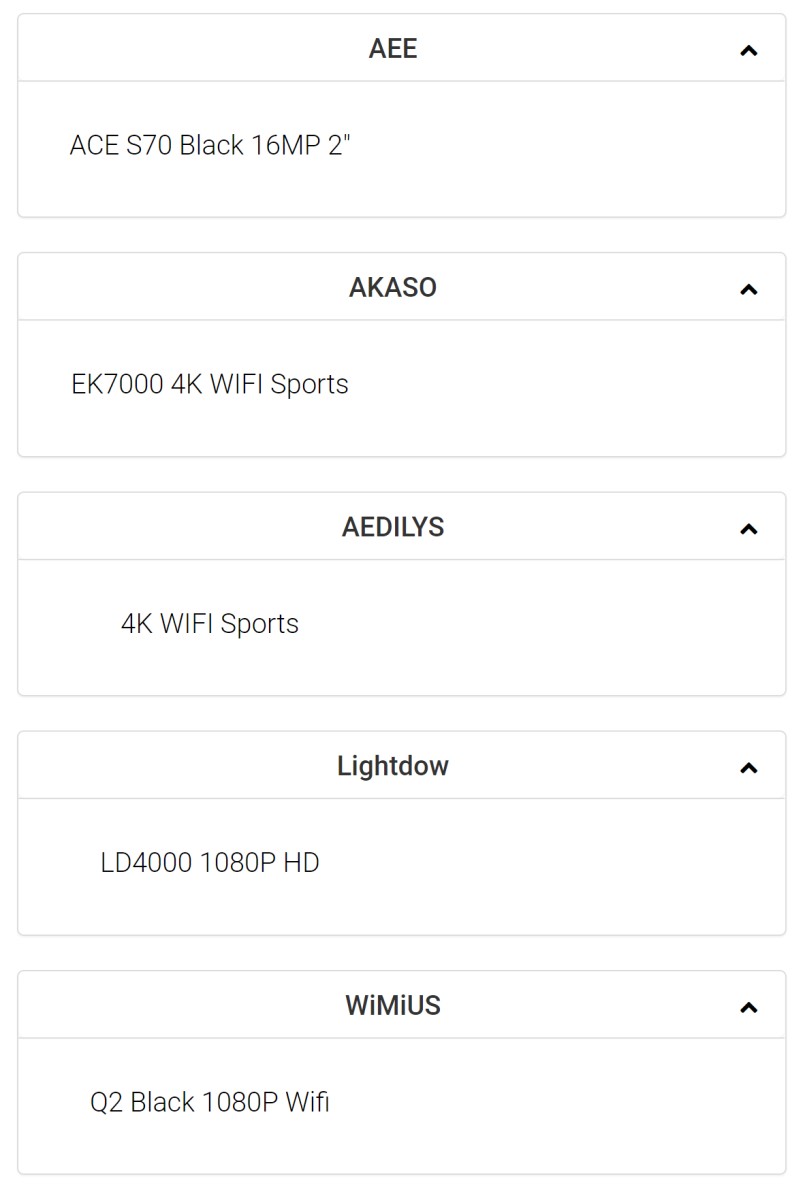The image size is (805, 1200).
Task: Collapse WiMiUS panel via its arrow icon
Action: point(748,1008)
